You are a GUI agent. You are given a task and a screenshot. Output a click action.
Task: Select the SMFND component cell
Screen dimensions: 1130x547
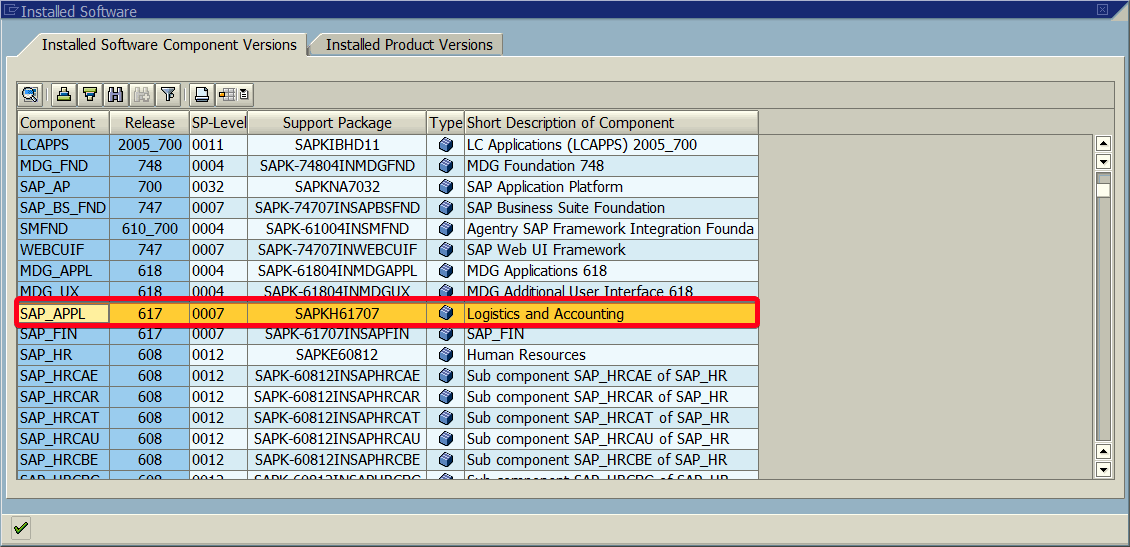point(63,228)
